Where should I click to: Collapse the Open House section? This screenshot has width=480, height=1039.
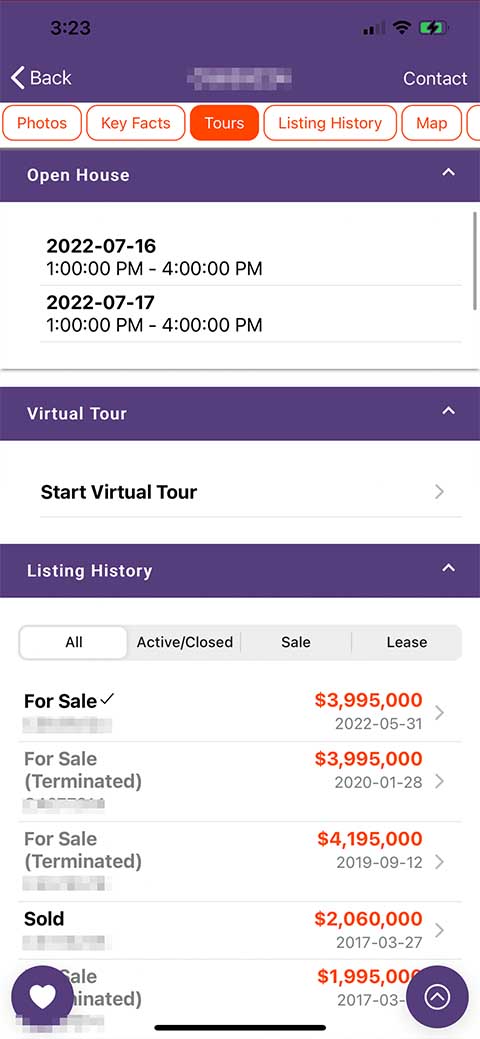pyautogui.click(x=449, y=172)
